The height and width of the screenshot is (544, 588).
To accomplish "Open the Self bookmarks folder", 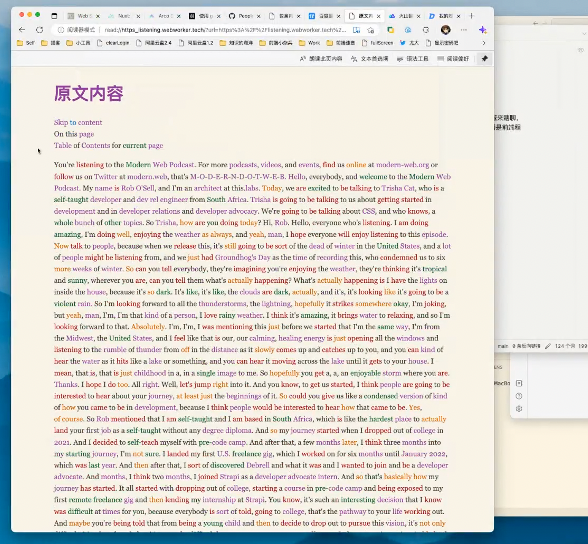I will [26, 43].
